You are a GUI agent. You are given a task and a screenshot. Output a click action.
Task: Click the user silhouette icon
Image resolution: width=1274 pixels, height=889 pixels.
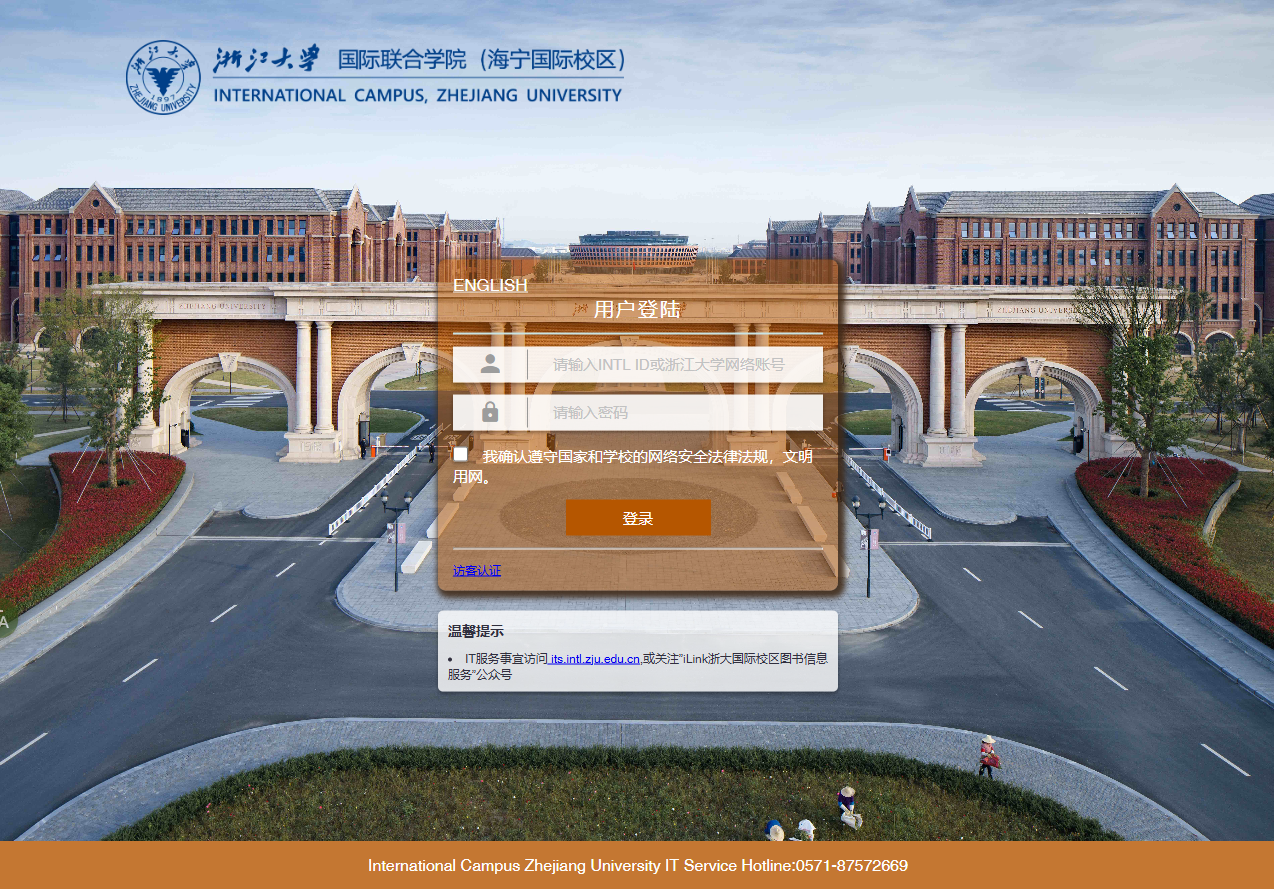click(490, 365)
